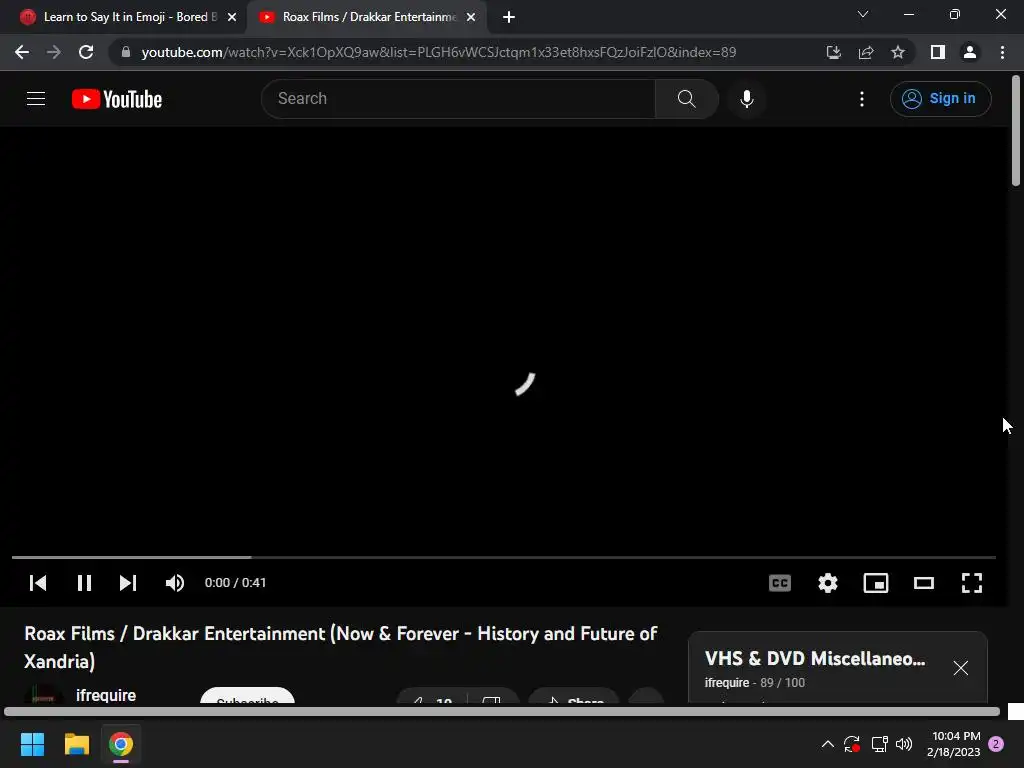Viewport: 1024px width, 768px height.
Task: Open playlist owner ifrequire link in playlist panel
Action: tap(727, 682)
